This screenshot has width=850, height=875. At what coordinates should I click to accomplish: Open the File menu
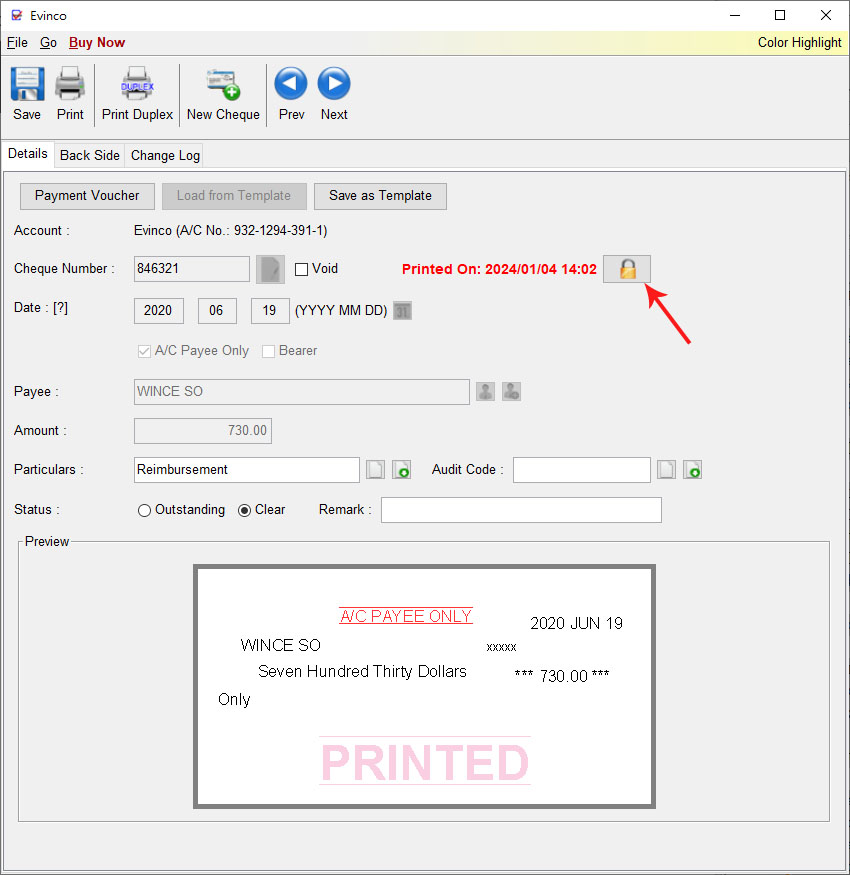tap(17, 42)
